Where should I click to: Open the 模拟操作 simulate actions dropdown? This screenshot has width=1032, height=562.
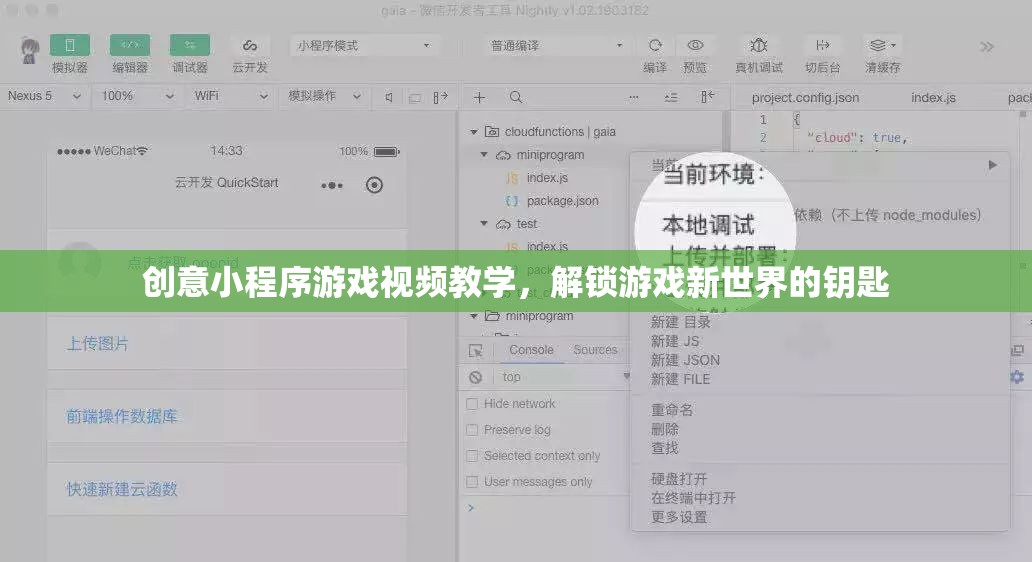pyautogui.click(x=324, y=96)
